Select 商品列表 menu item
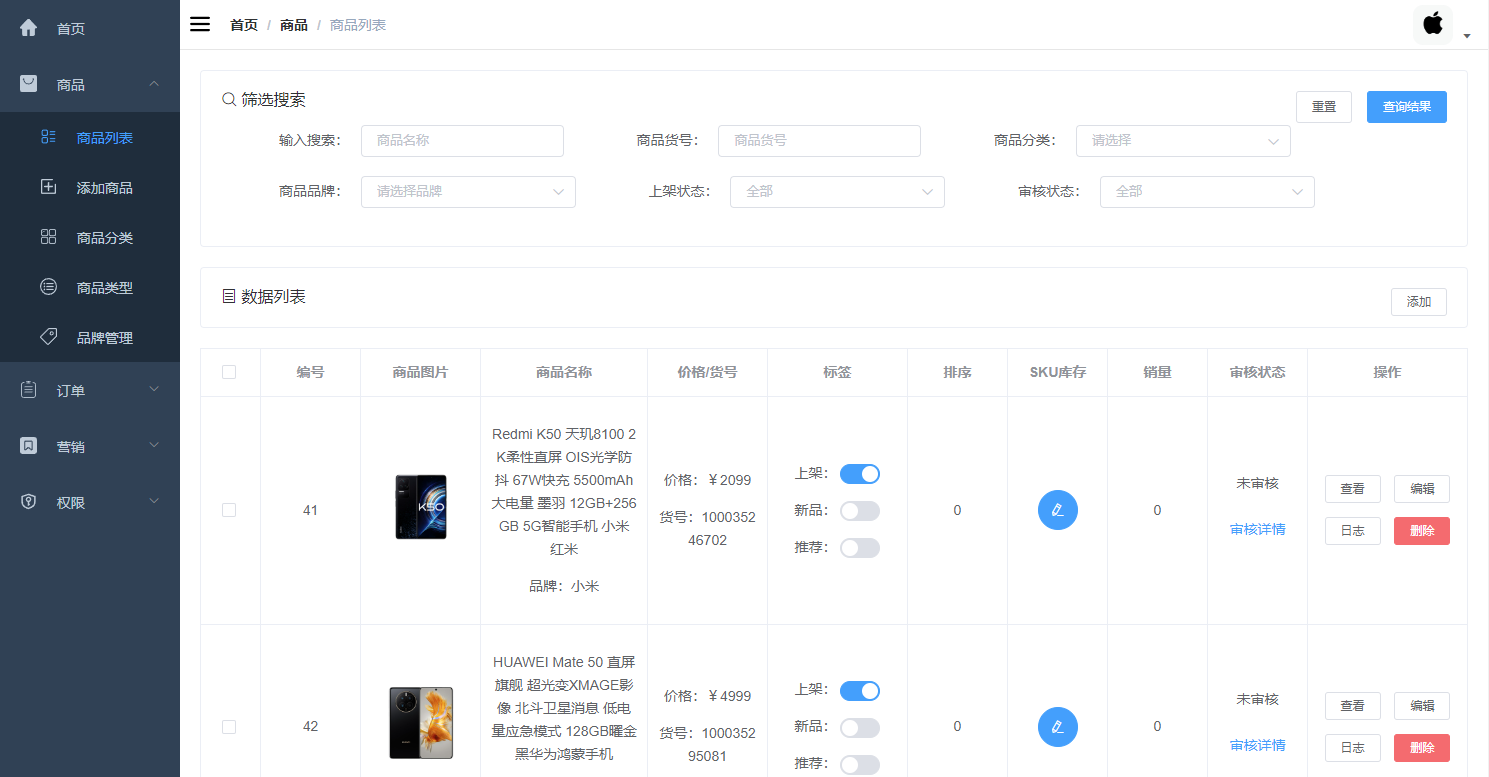 [90, 137]
